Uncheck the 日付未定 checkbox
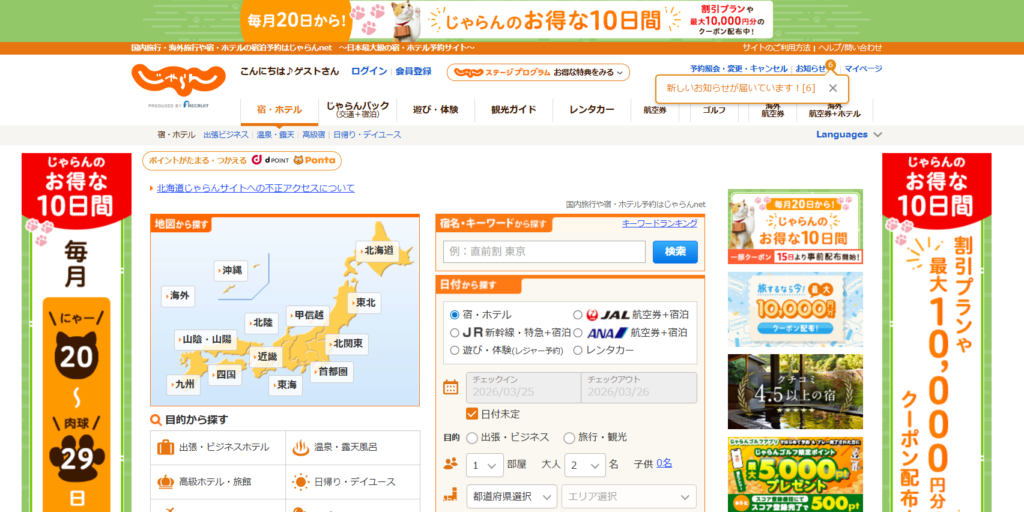The image size is (1024, 512). [472, 414]
